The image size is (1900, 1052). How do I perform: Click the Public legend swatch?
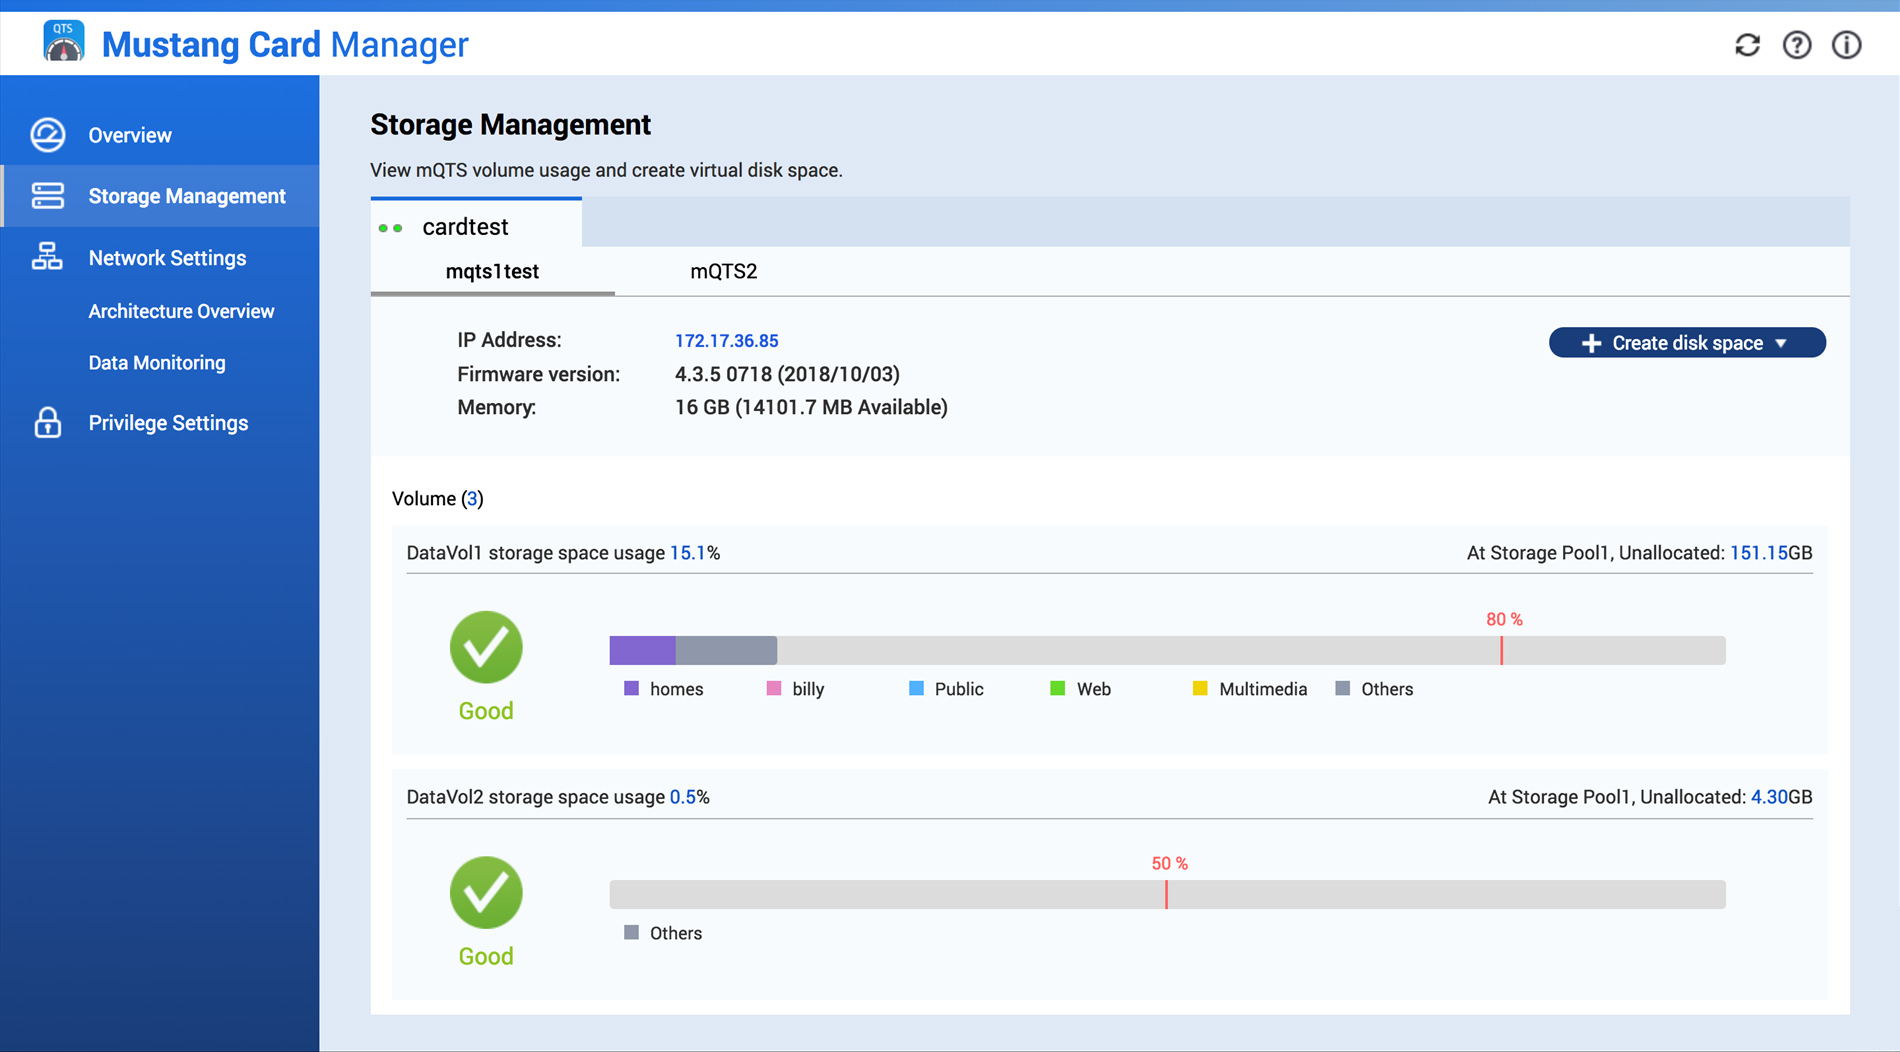click(916, 688)
